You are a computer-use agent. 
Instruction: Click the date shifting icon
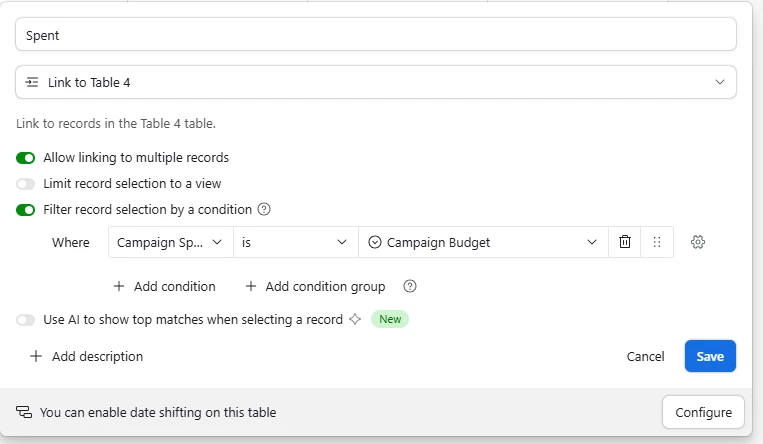(23, 412)
